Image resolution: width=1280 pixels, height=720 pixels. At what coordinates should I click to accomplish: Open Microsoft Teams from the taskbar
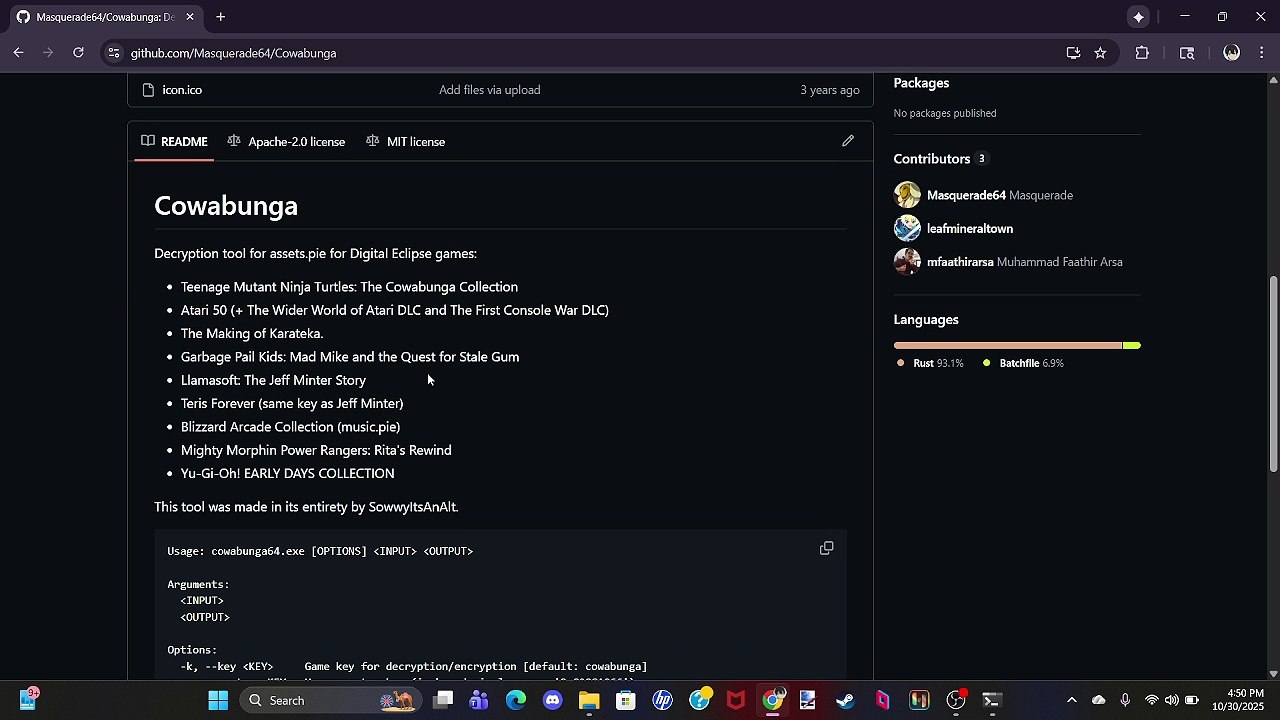(479, 700)
